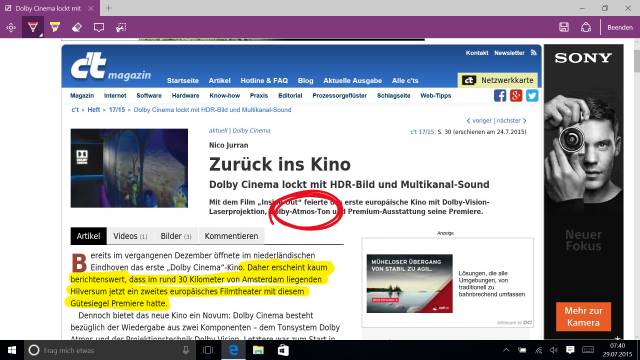
Task: Open the Web-Tipps link
Action: tap(436, 96)
